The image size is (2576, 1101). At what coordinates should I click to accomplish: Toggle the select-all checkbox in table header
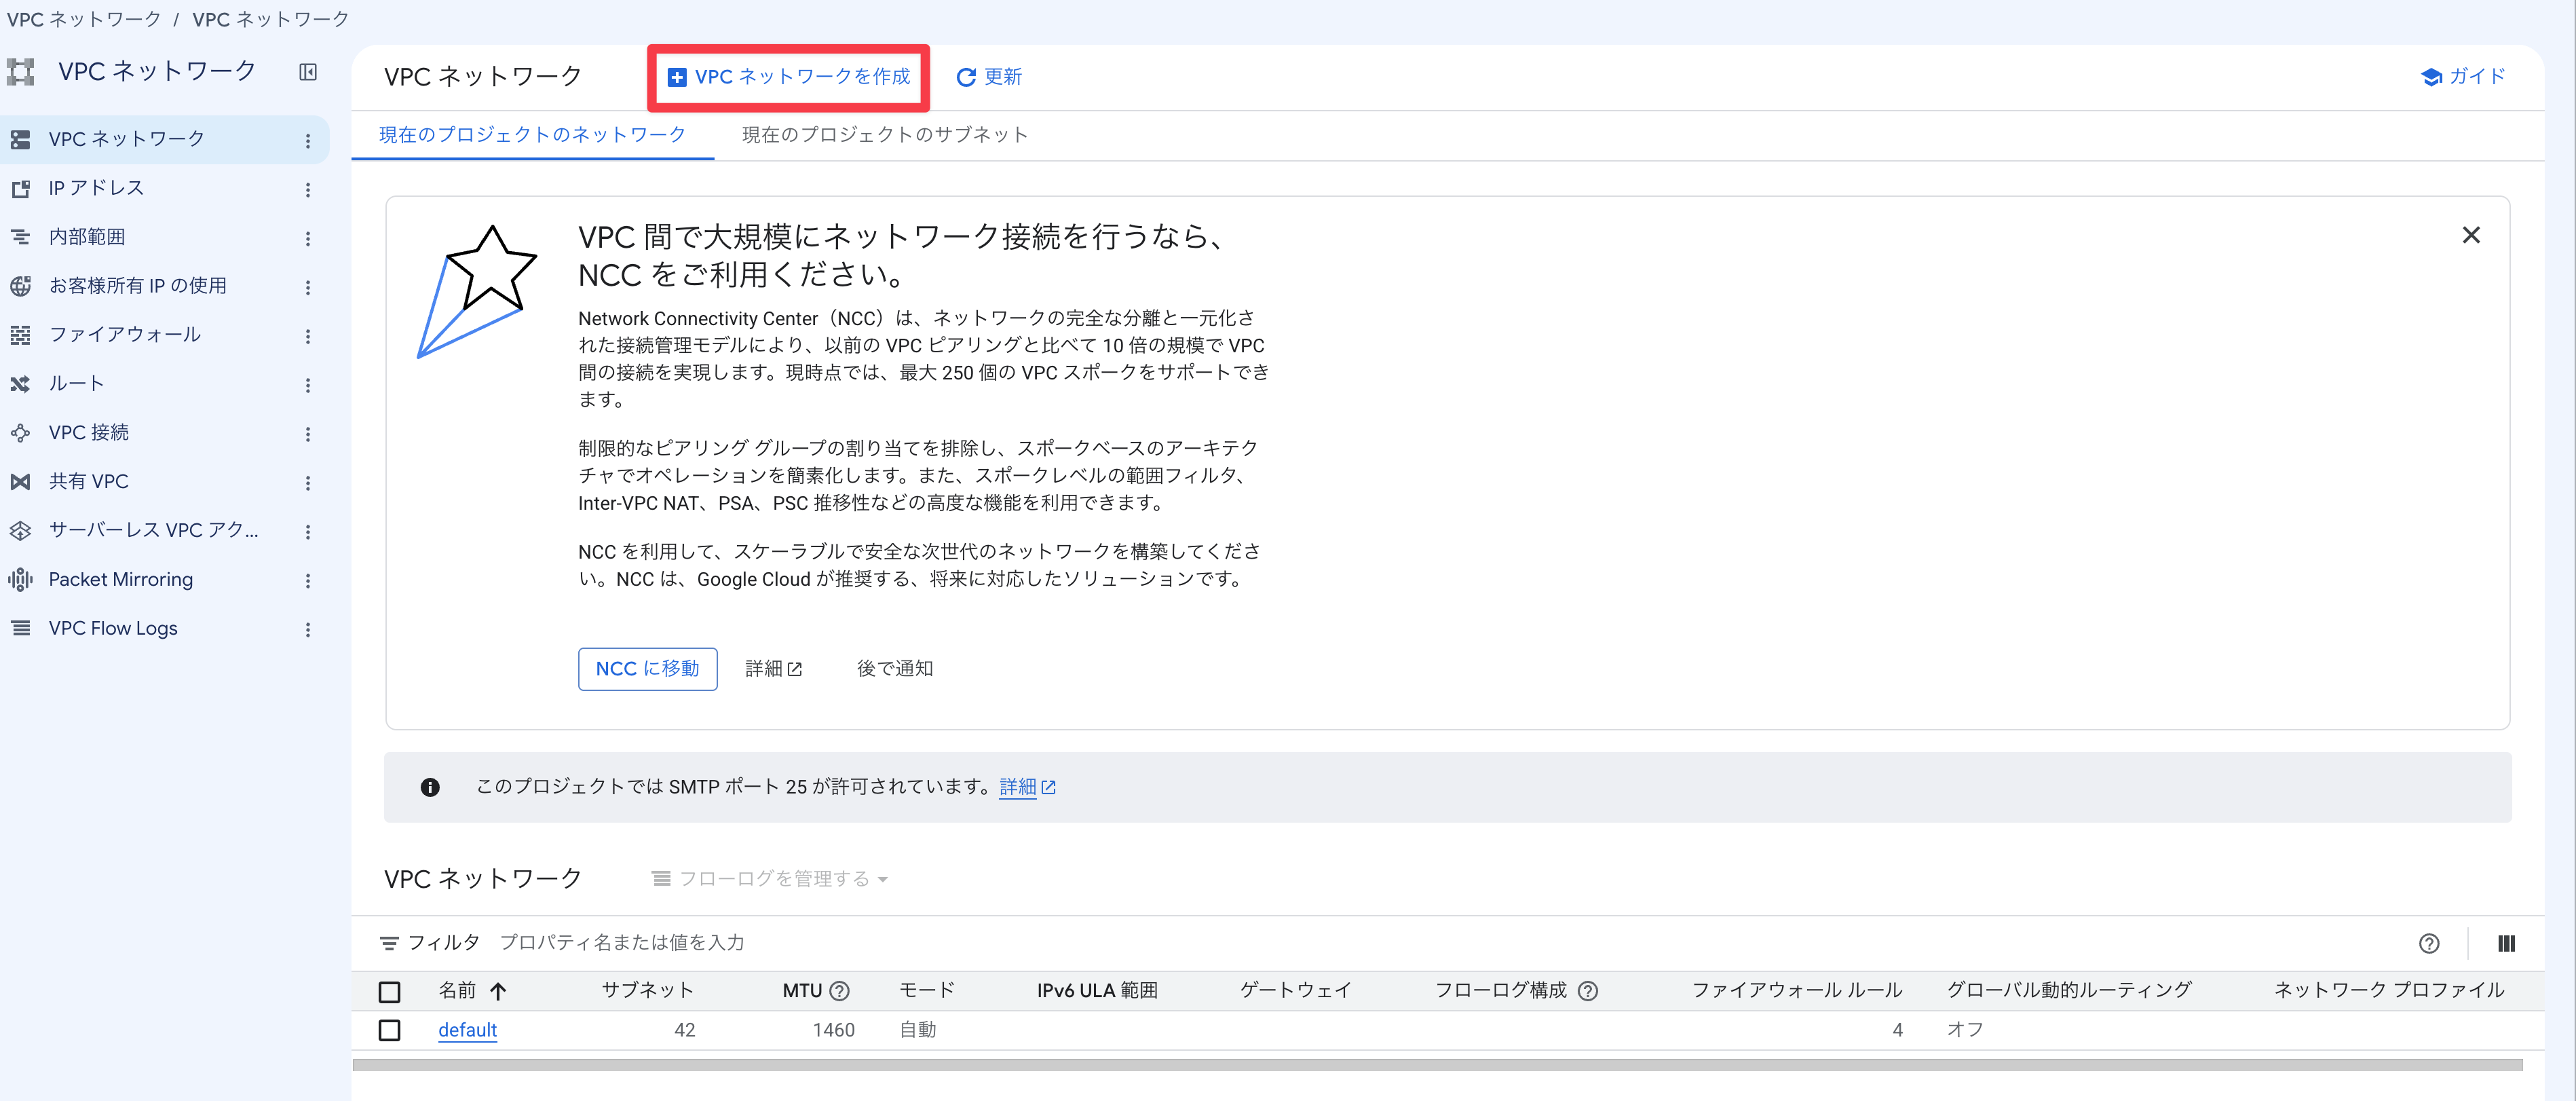tap(390, 992)
